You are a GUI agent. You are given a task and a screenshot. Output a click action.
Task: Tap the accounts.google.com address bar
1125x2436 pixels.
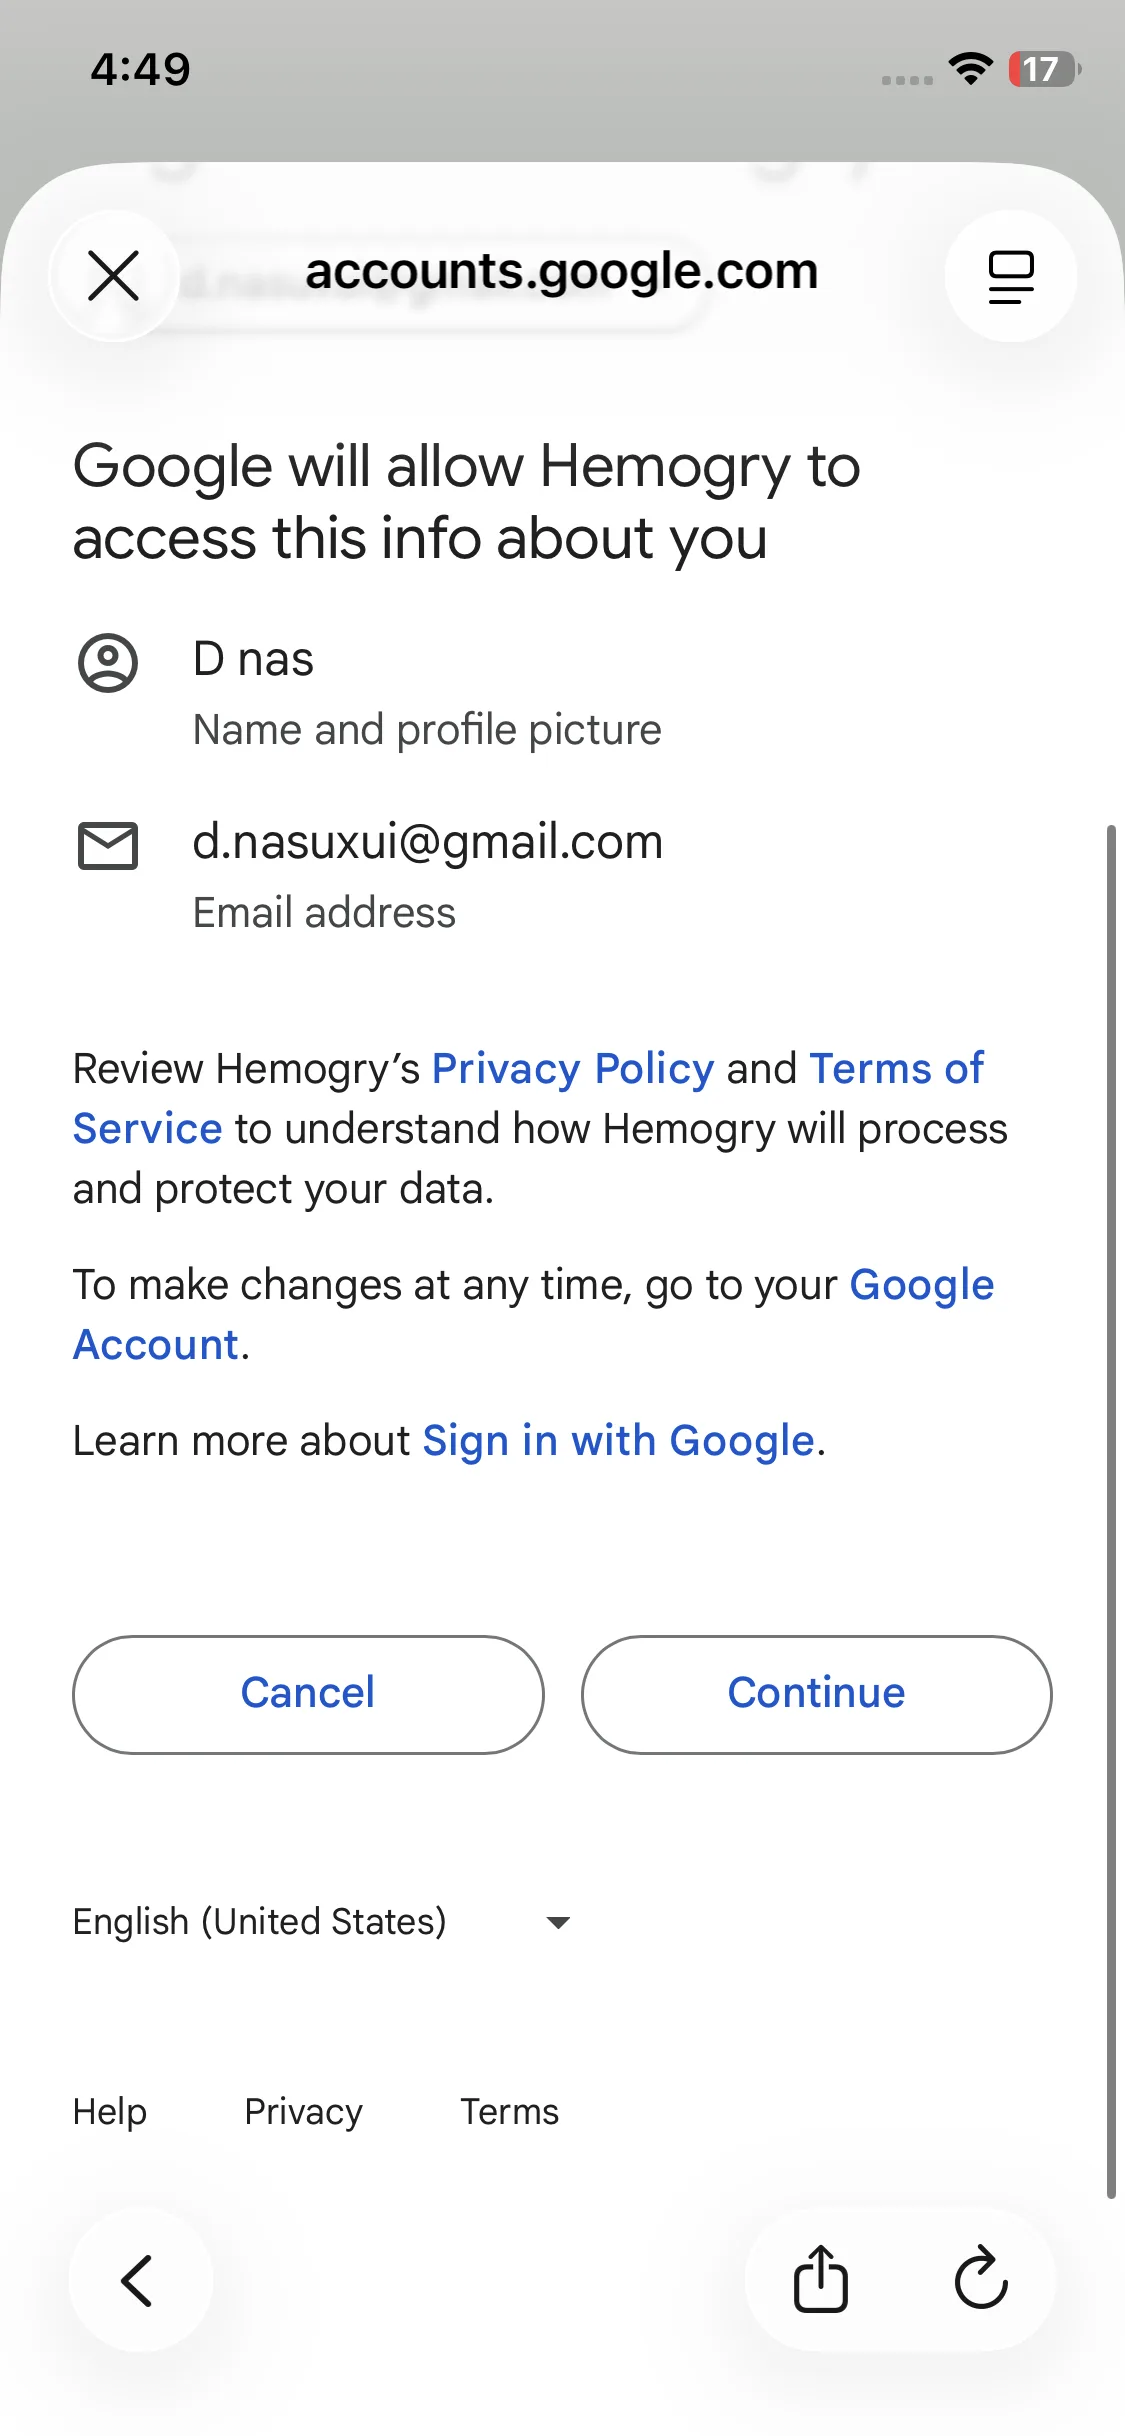[561, 272]
